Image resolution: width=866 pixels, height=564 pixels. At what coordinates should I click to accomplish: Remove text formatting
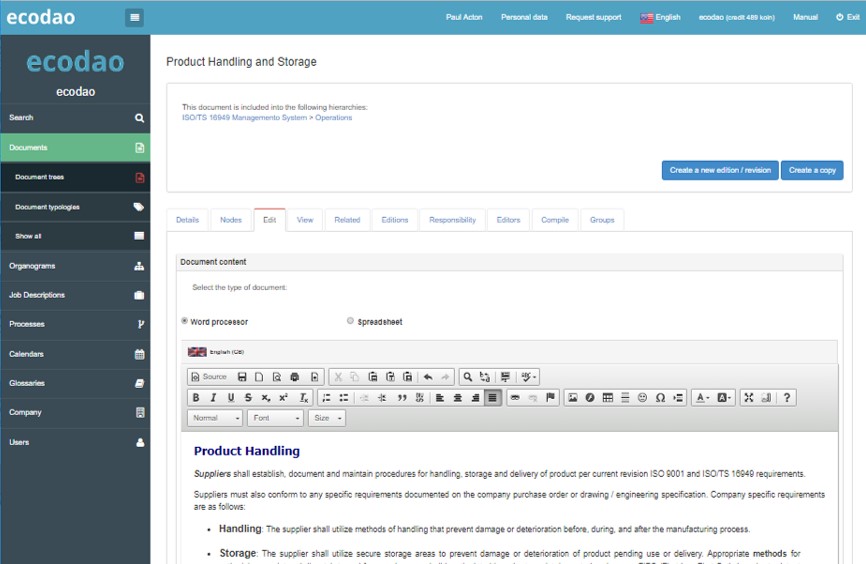coord(303,398)
